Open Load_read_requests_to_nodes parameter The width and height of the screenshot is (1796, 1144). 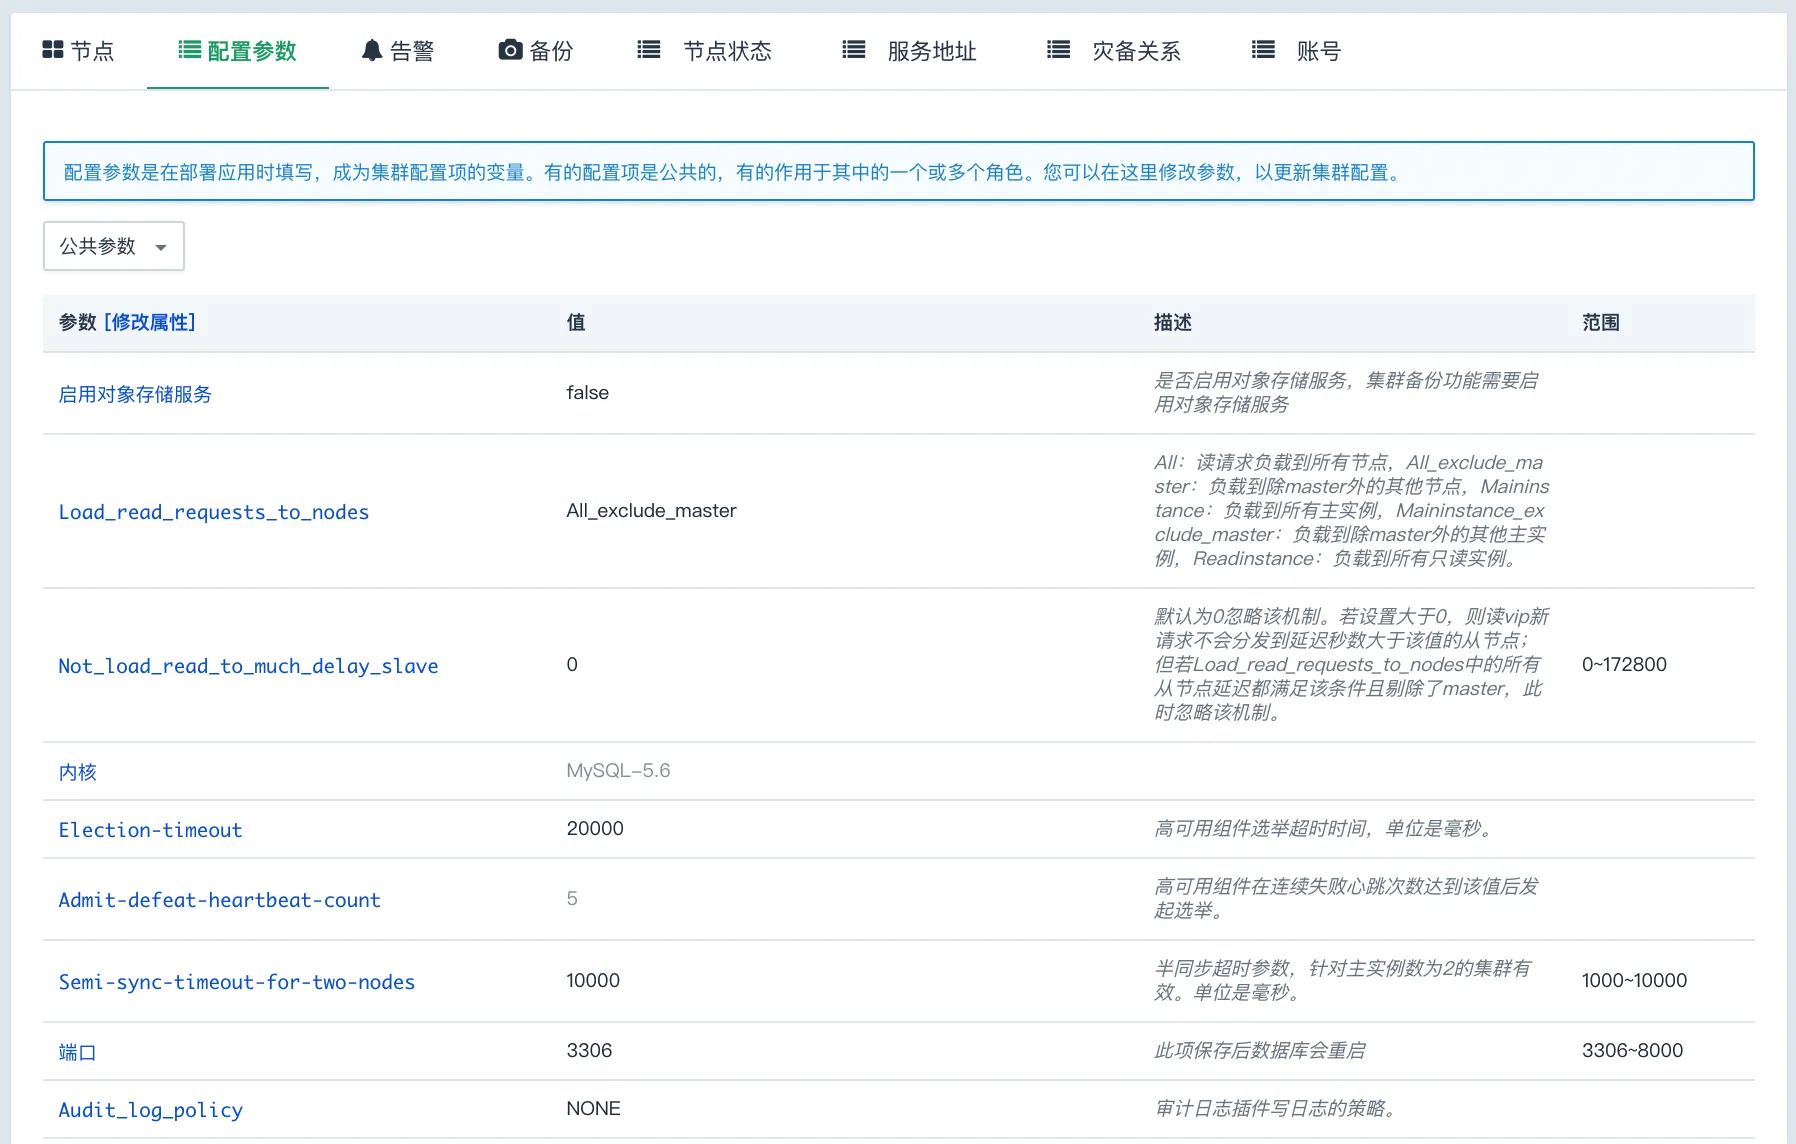point(213,512)
